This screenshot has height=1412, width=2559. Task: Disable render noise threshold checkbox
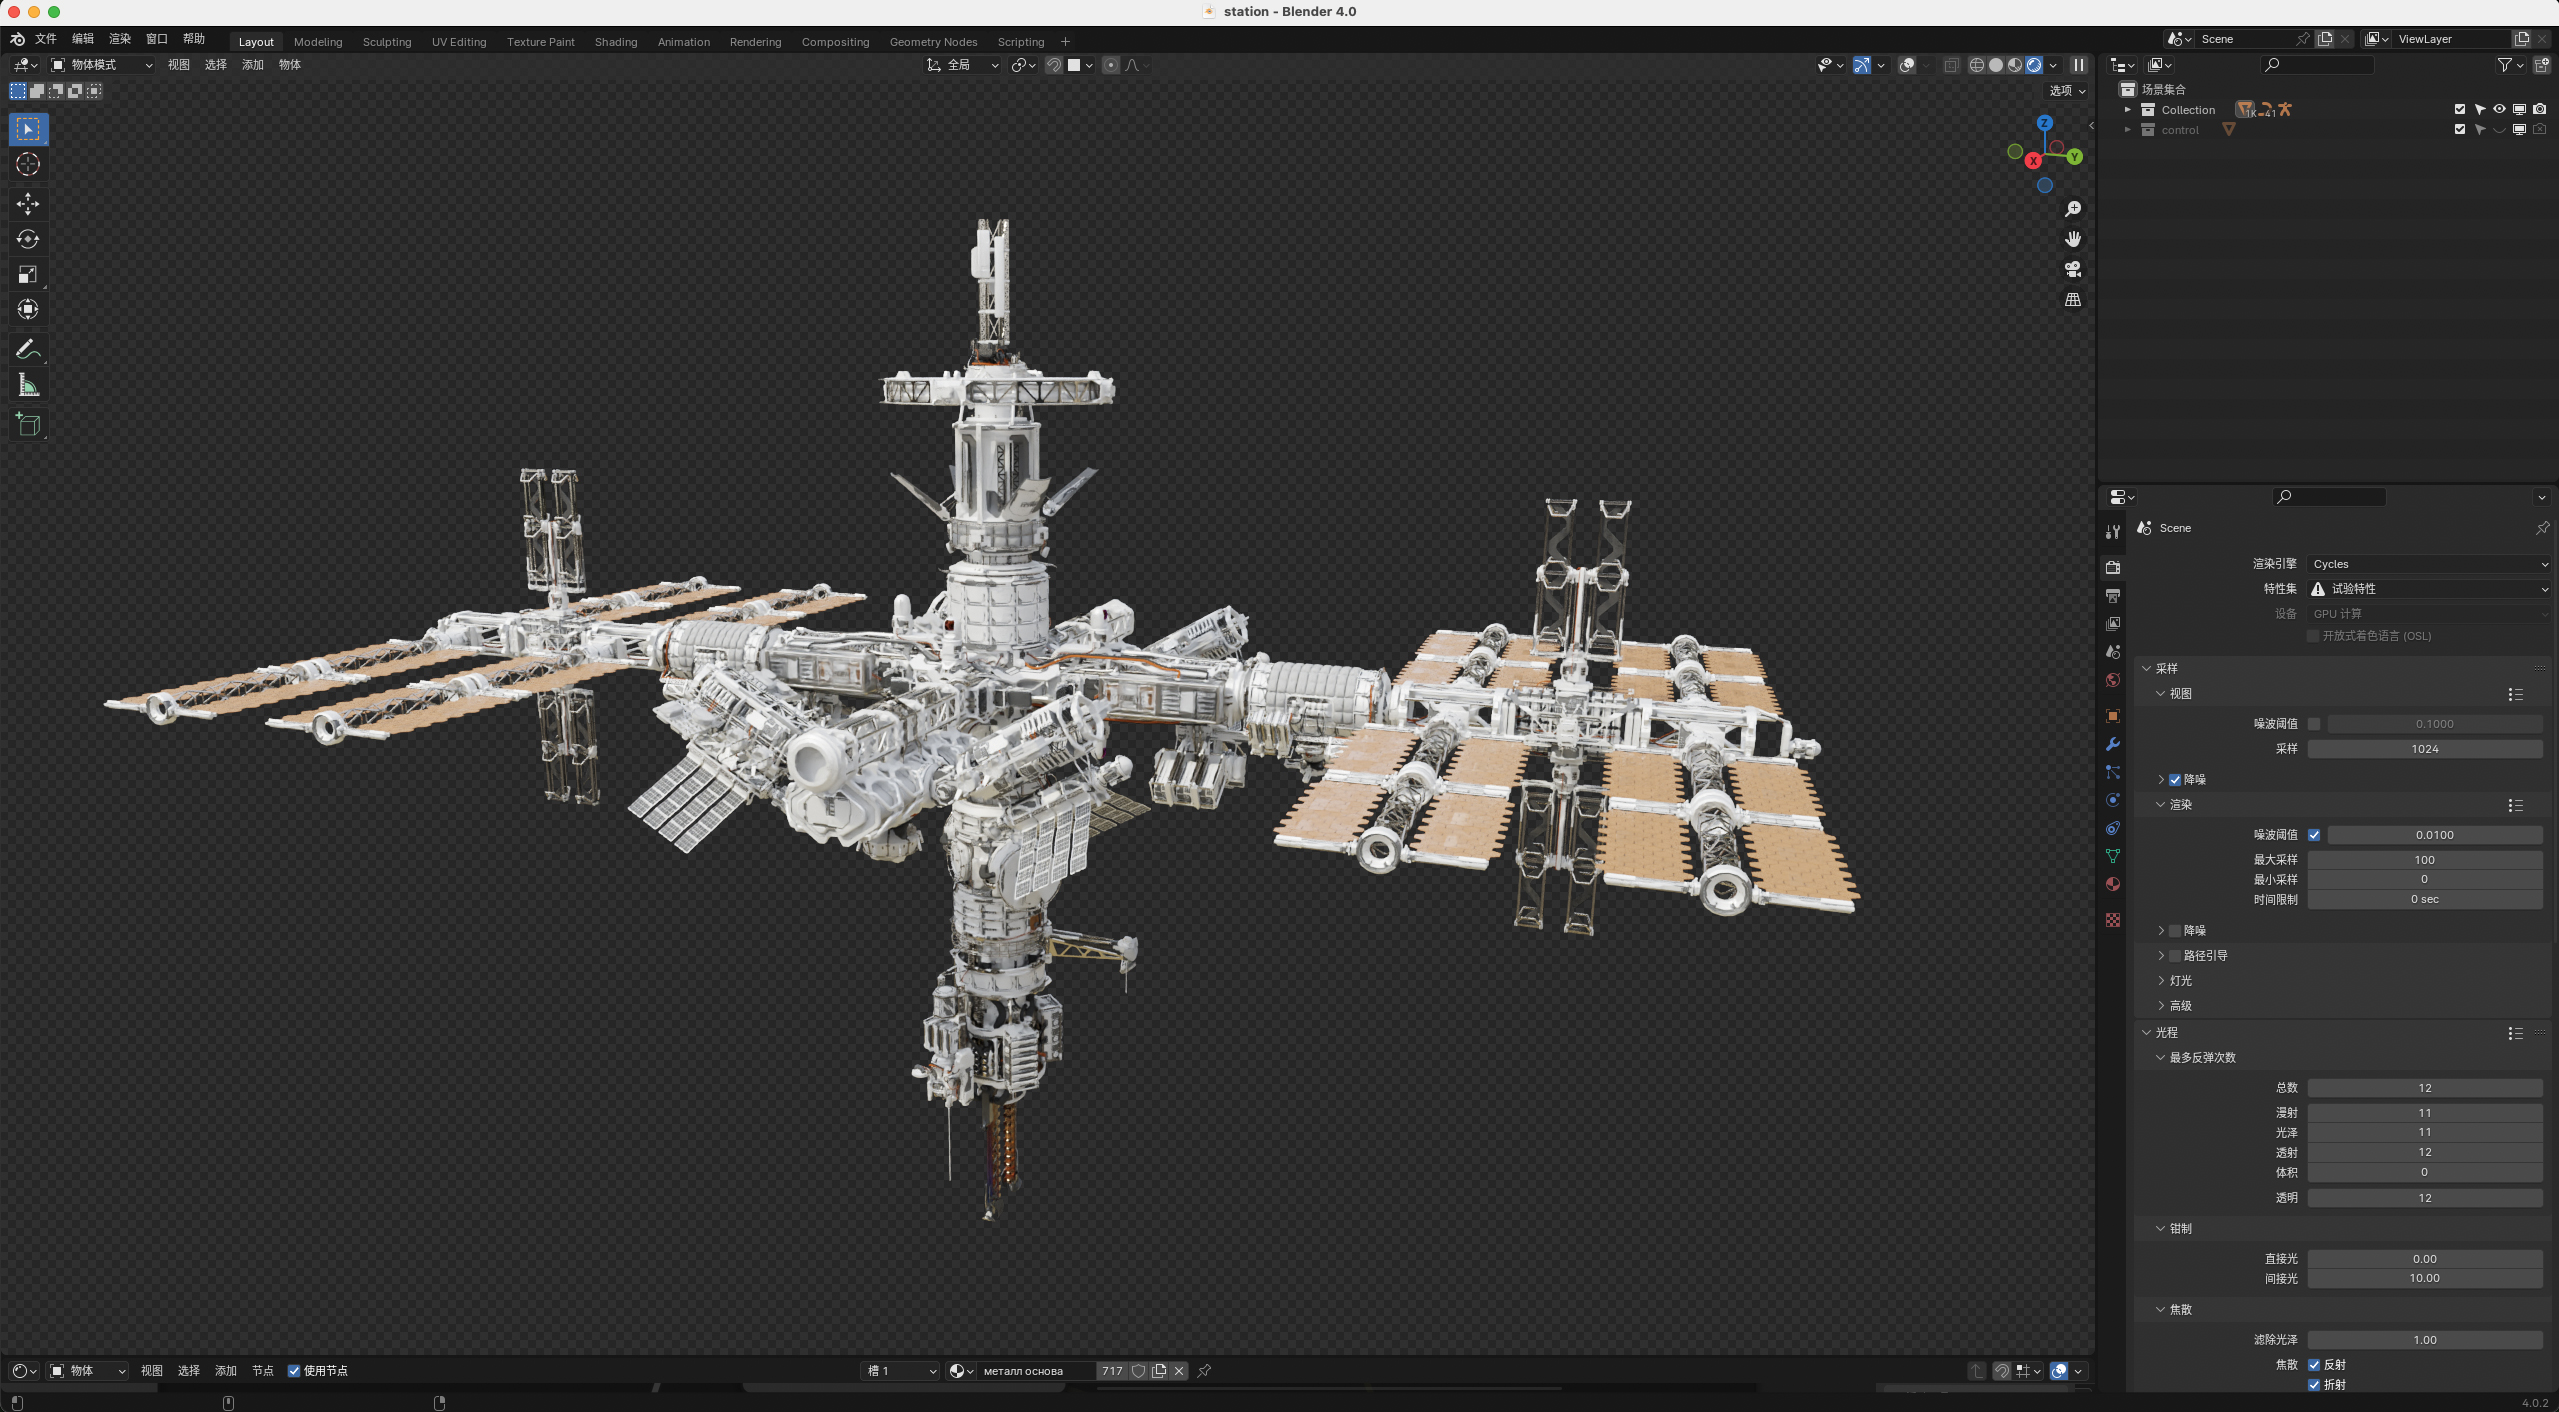2314,835
